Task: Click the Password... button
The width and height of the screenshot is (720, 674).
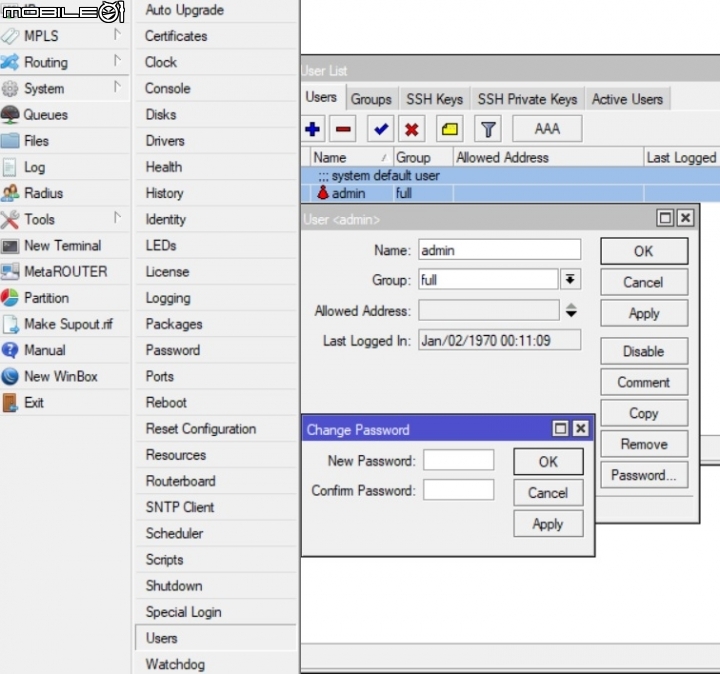Action: 643,475
